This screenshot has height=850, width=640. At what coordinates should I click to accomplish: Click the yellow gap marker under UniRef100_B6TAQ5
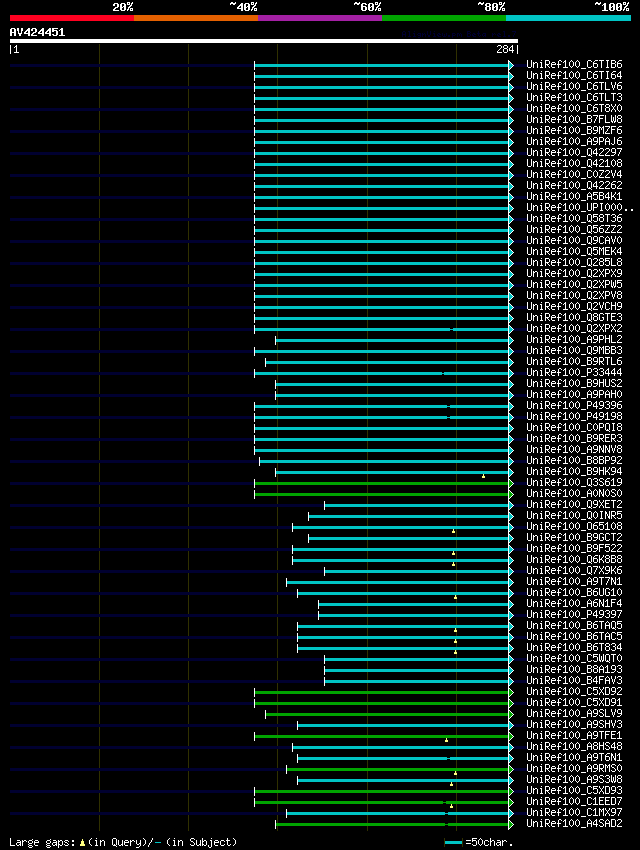455,630
